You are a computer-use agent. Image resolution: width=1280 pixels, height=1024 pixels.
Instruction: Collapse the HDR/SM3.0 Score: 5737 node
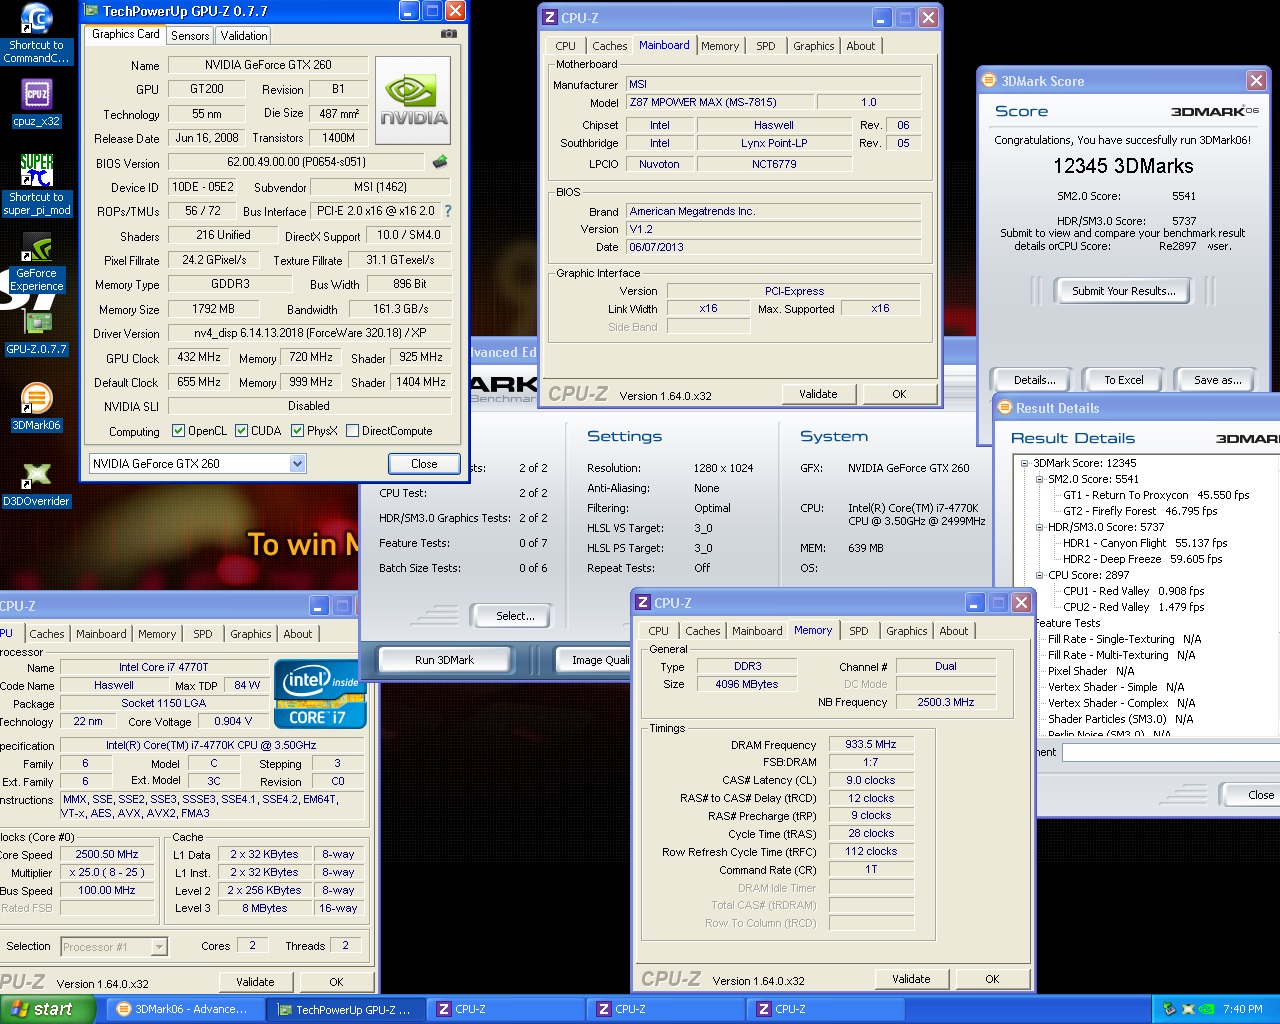[1039, 527]
